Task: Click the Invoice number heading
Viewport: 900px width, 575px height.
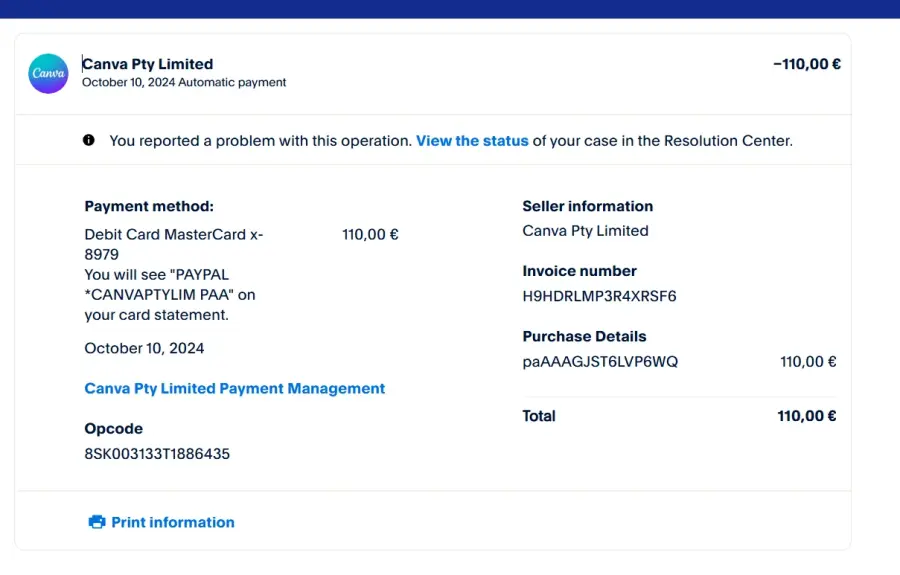Action: click(579, 271)
